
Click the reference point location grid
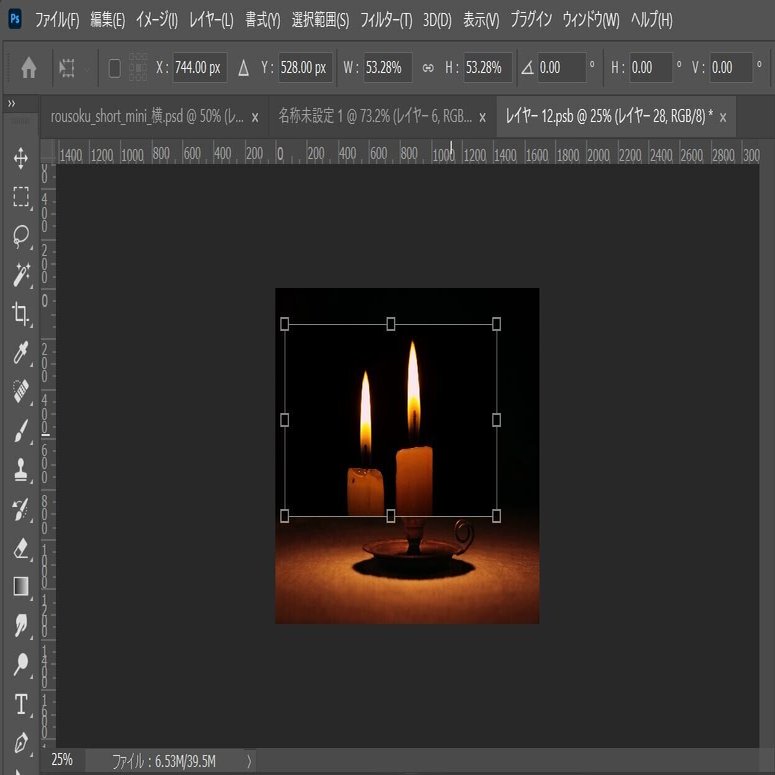coord(138,67)
